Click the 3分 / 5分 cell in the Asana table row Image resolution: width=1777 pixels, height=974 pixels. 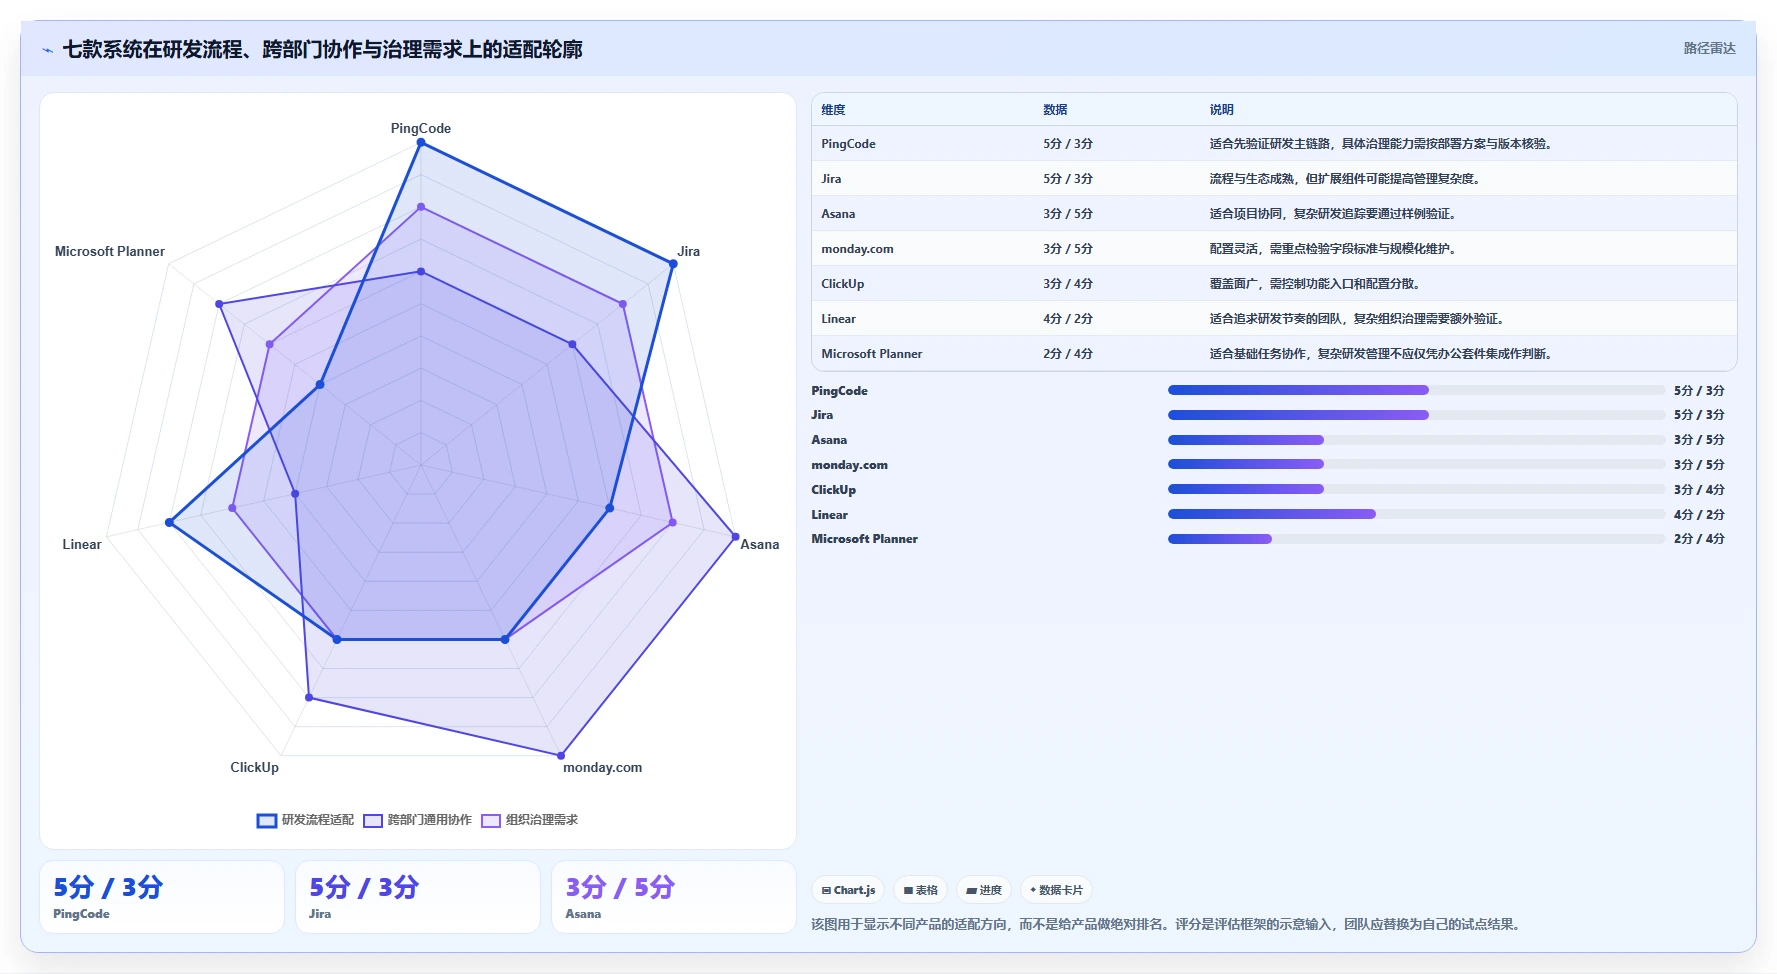[x=1068, y=214]
